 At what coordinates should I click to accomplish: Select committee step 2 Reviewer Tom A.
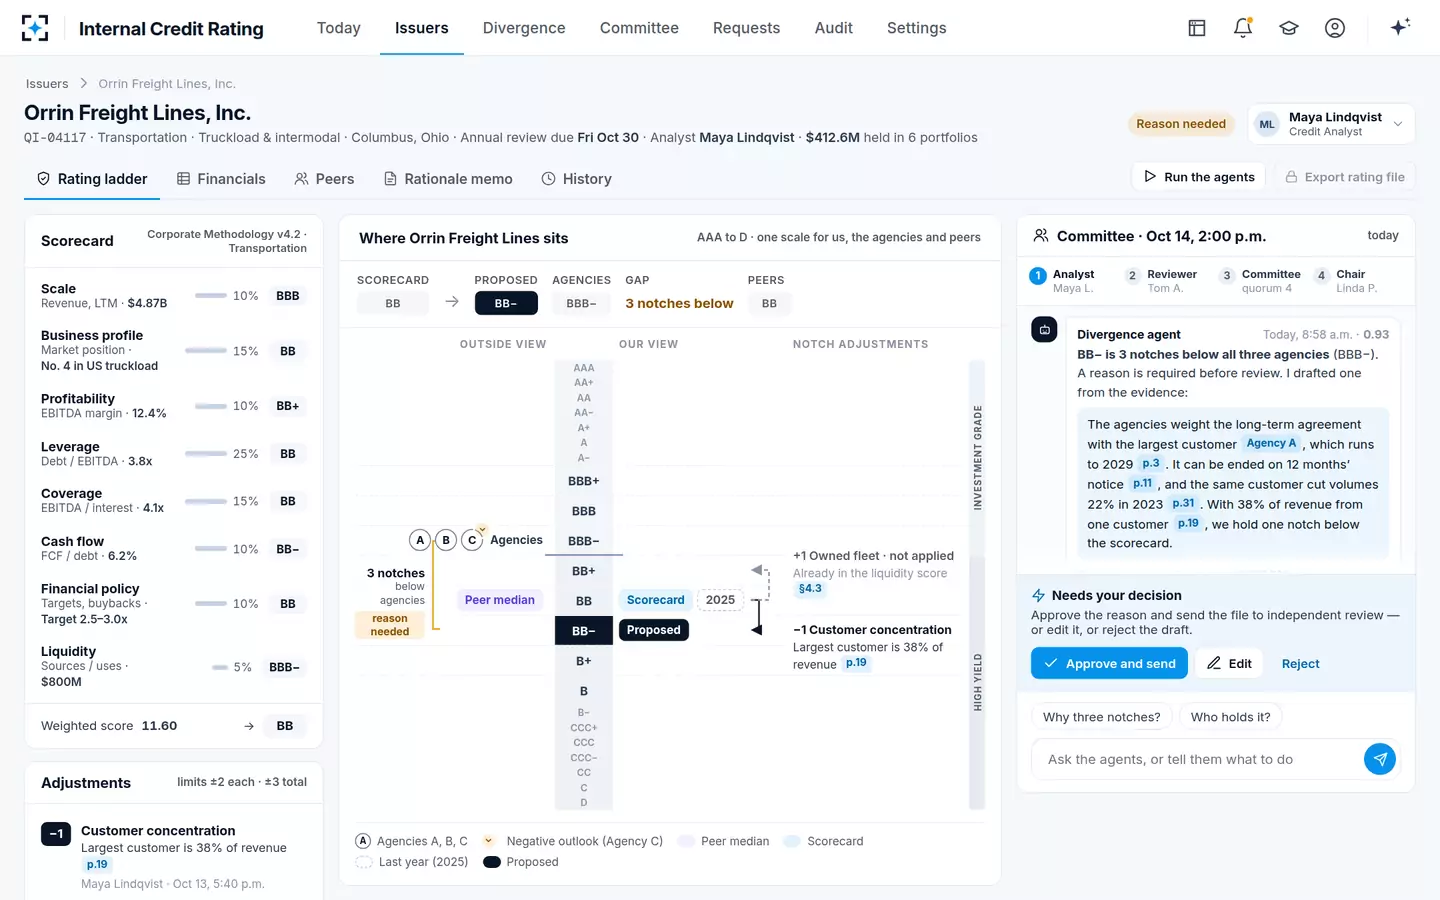point(1161,281)
